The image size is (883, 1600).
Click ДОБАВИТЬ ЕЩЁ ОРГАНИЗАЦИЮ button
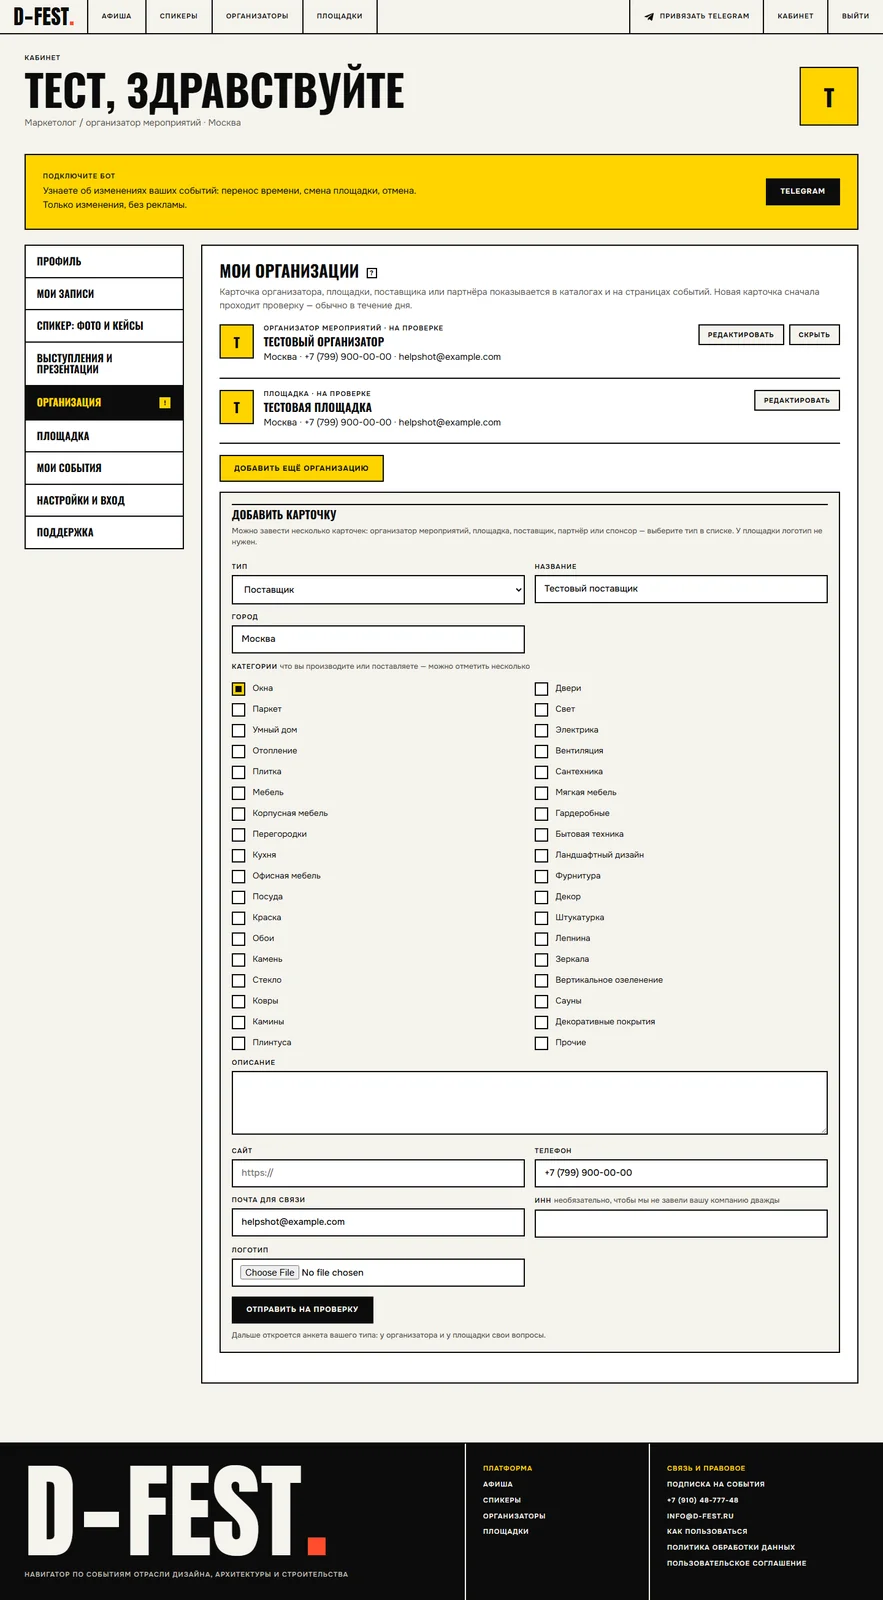(x=301, y=469)
